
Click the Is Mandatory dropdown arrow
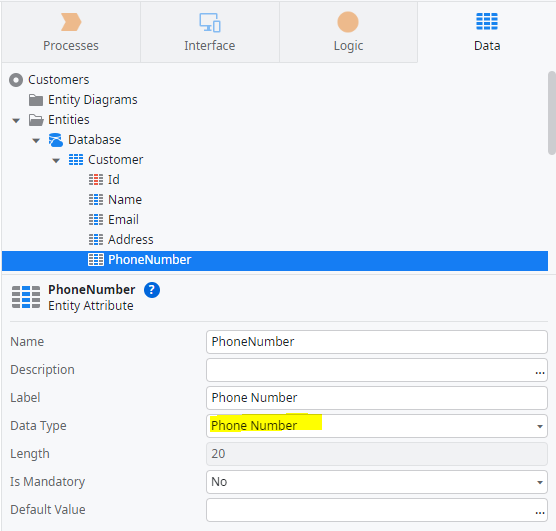[x=540, y=482]
